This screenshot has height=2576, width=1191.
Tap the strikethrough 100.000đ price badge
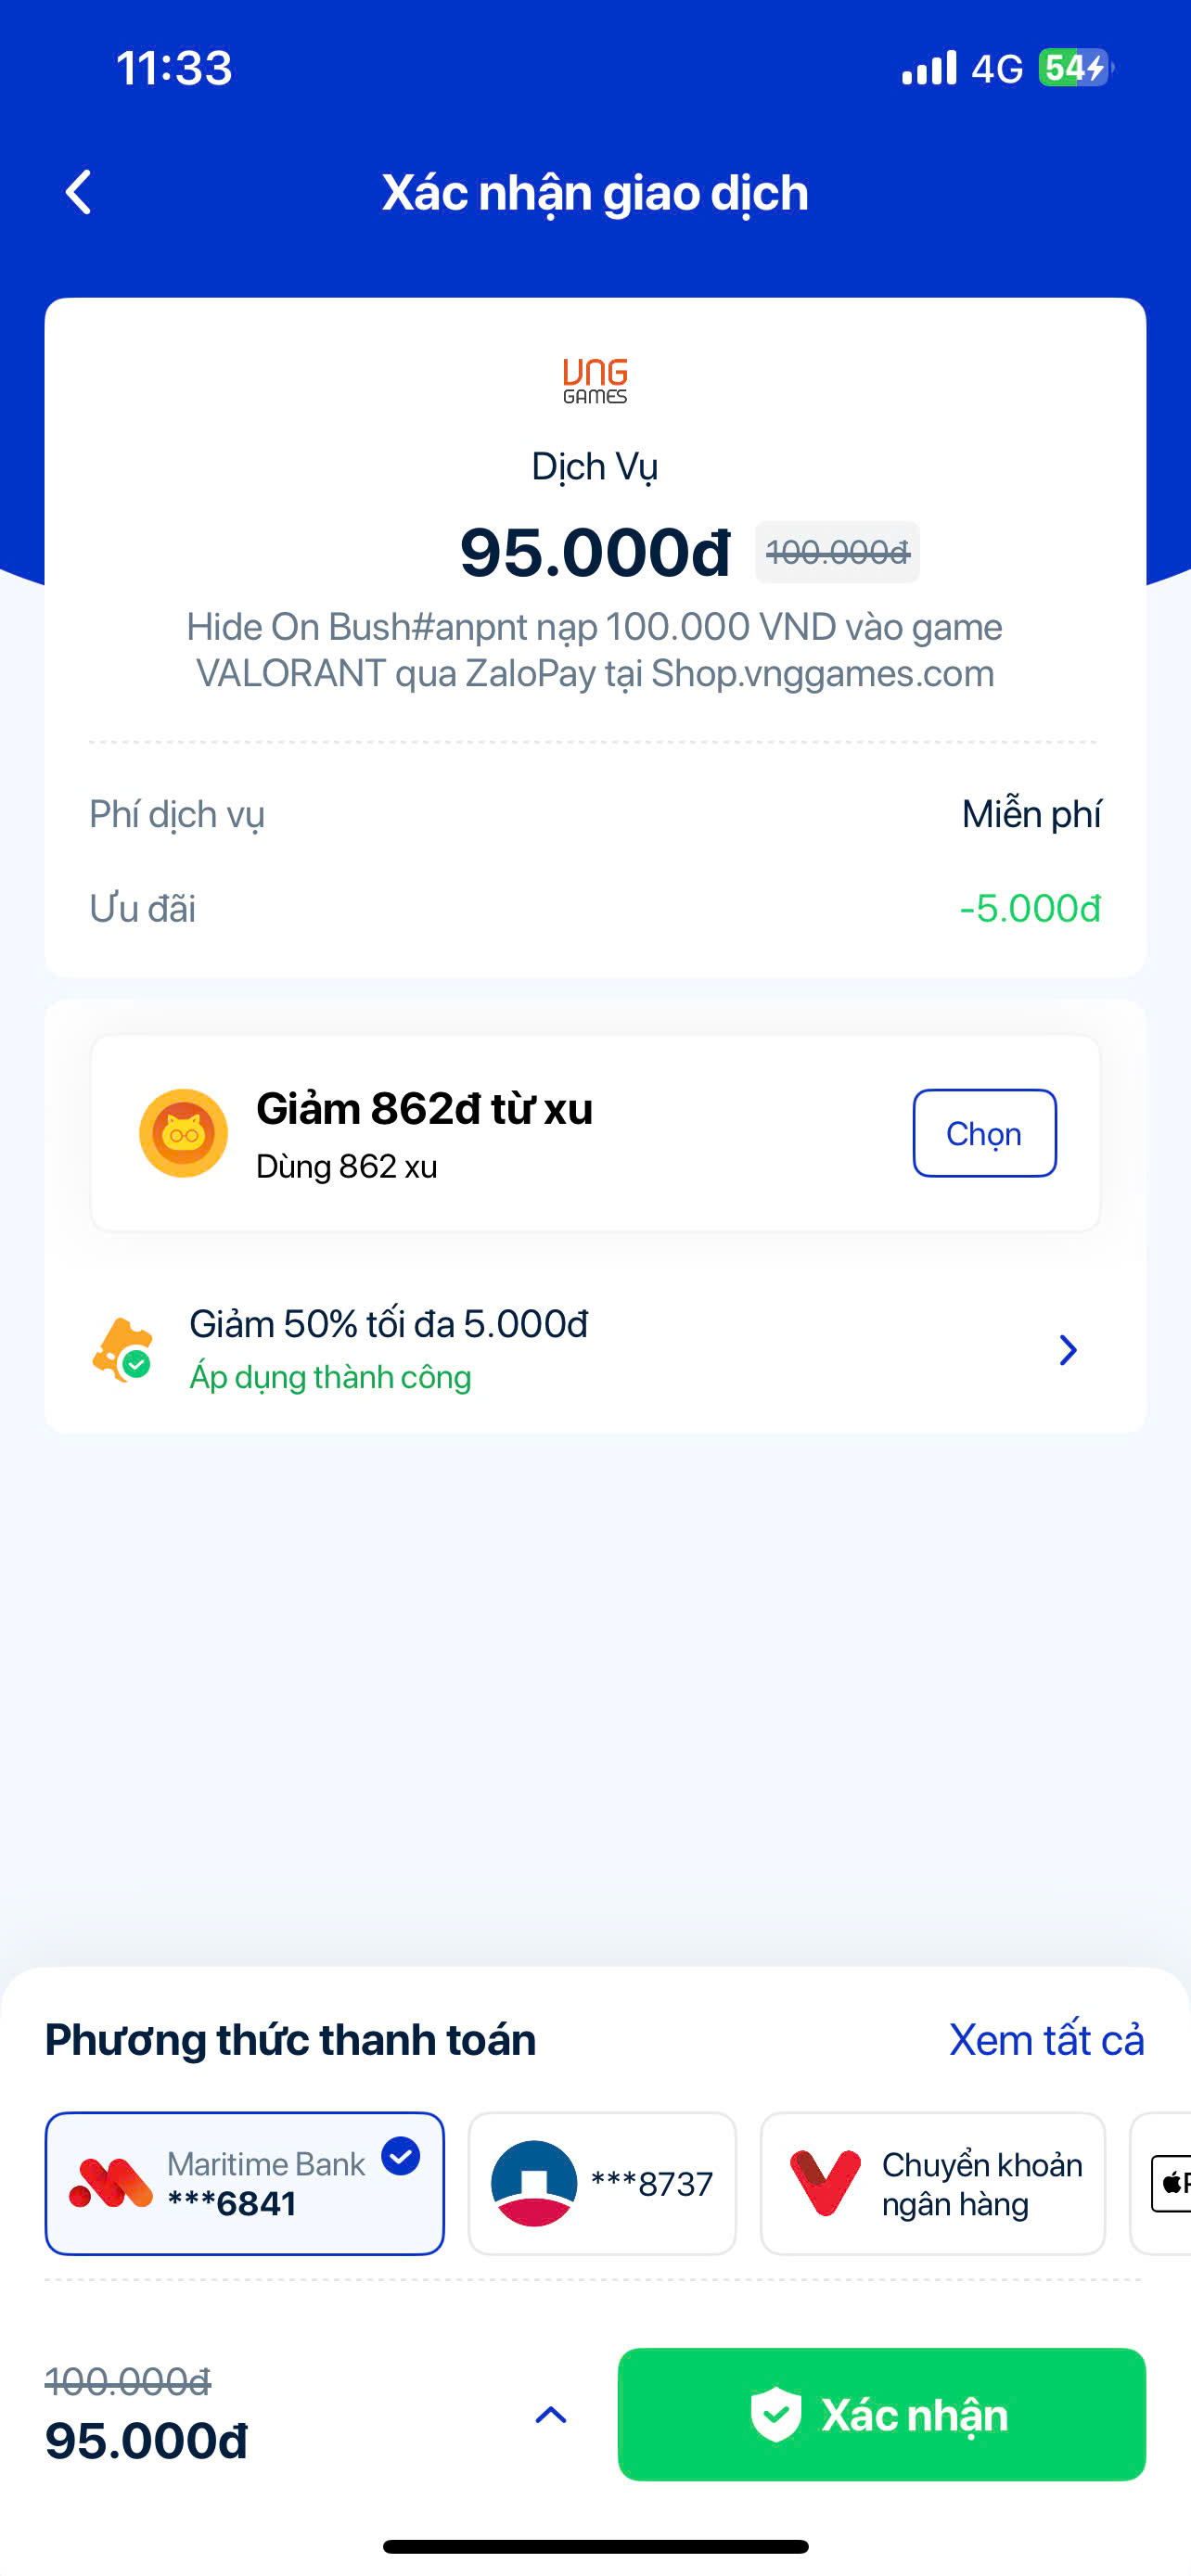coord(837,552)
